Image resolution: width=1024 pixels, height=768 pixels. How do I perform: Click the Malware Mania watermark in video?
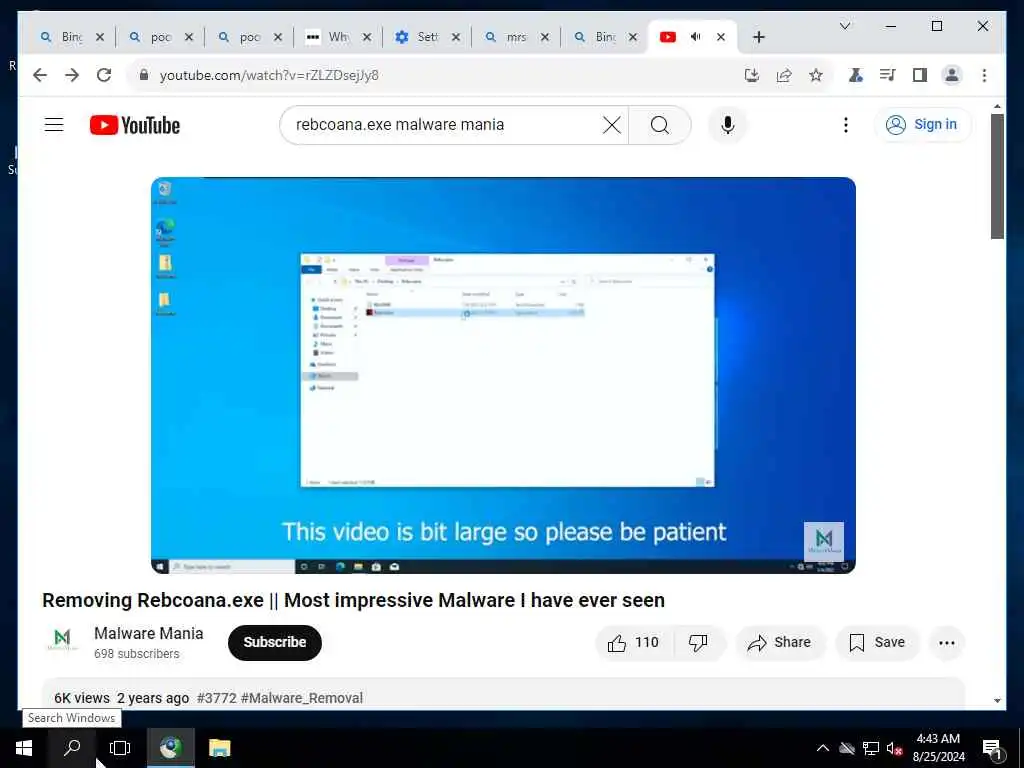tap(824, 541)
